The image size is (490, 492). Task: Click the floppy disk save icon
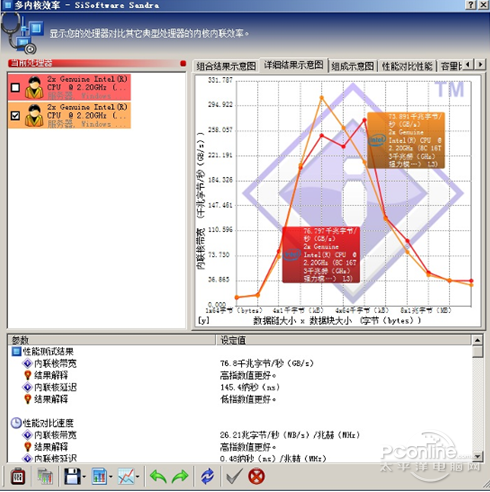72,476
